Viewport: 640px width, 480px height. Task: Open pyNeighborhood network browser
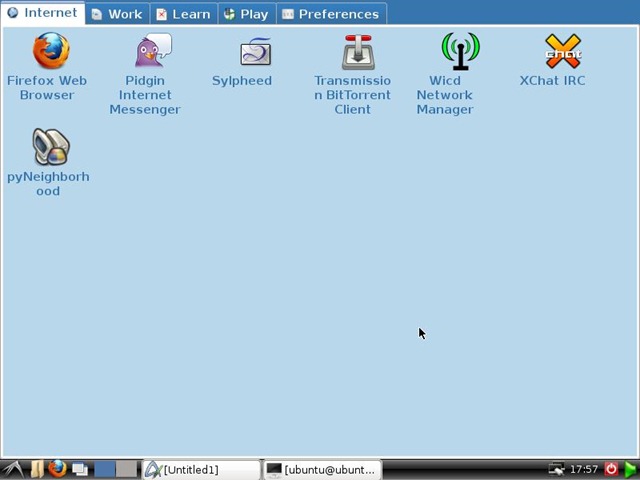[51, 147]
